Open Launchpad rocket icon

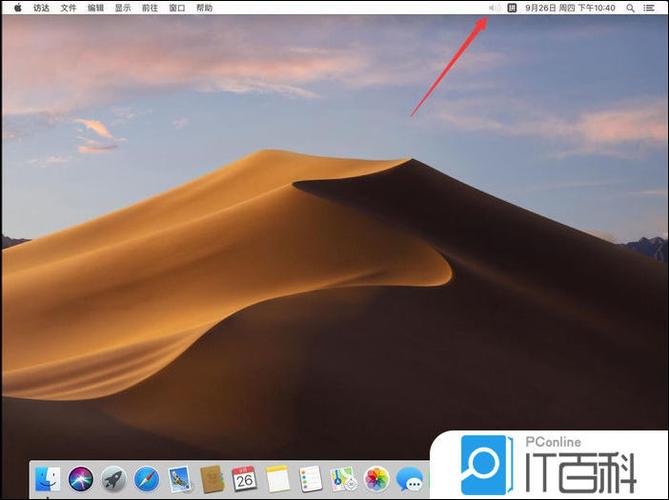tap(113, 479)
